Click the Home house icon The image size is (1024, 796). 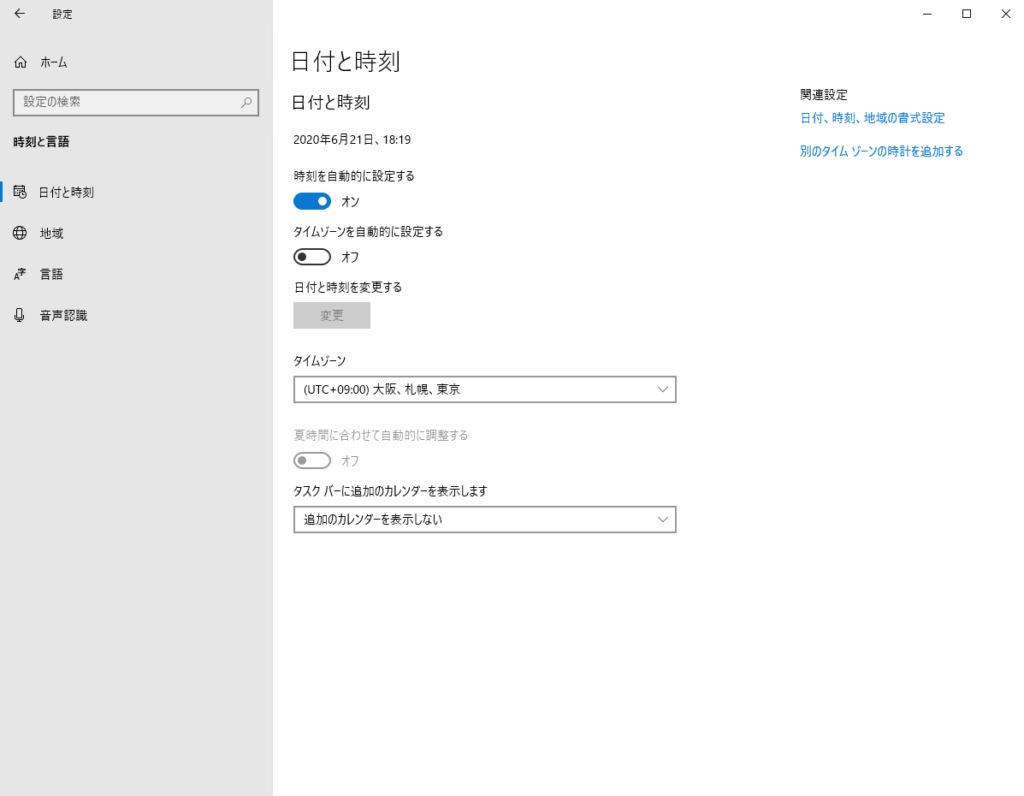tap(20, 62)
